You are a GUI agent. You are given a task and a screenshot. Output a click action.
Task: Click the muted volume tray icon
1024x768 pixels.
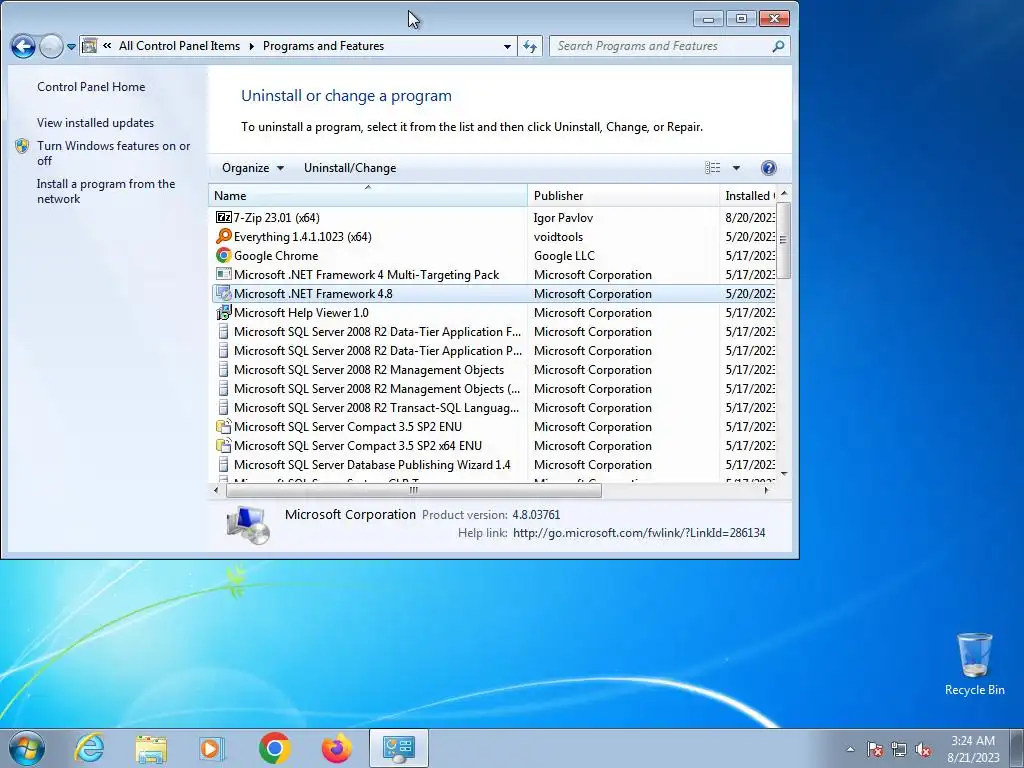click(923, 749)
